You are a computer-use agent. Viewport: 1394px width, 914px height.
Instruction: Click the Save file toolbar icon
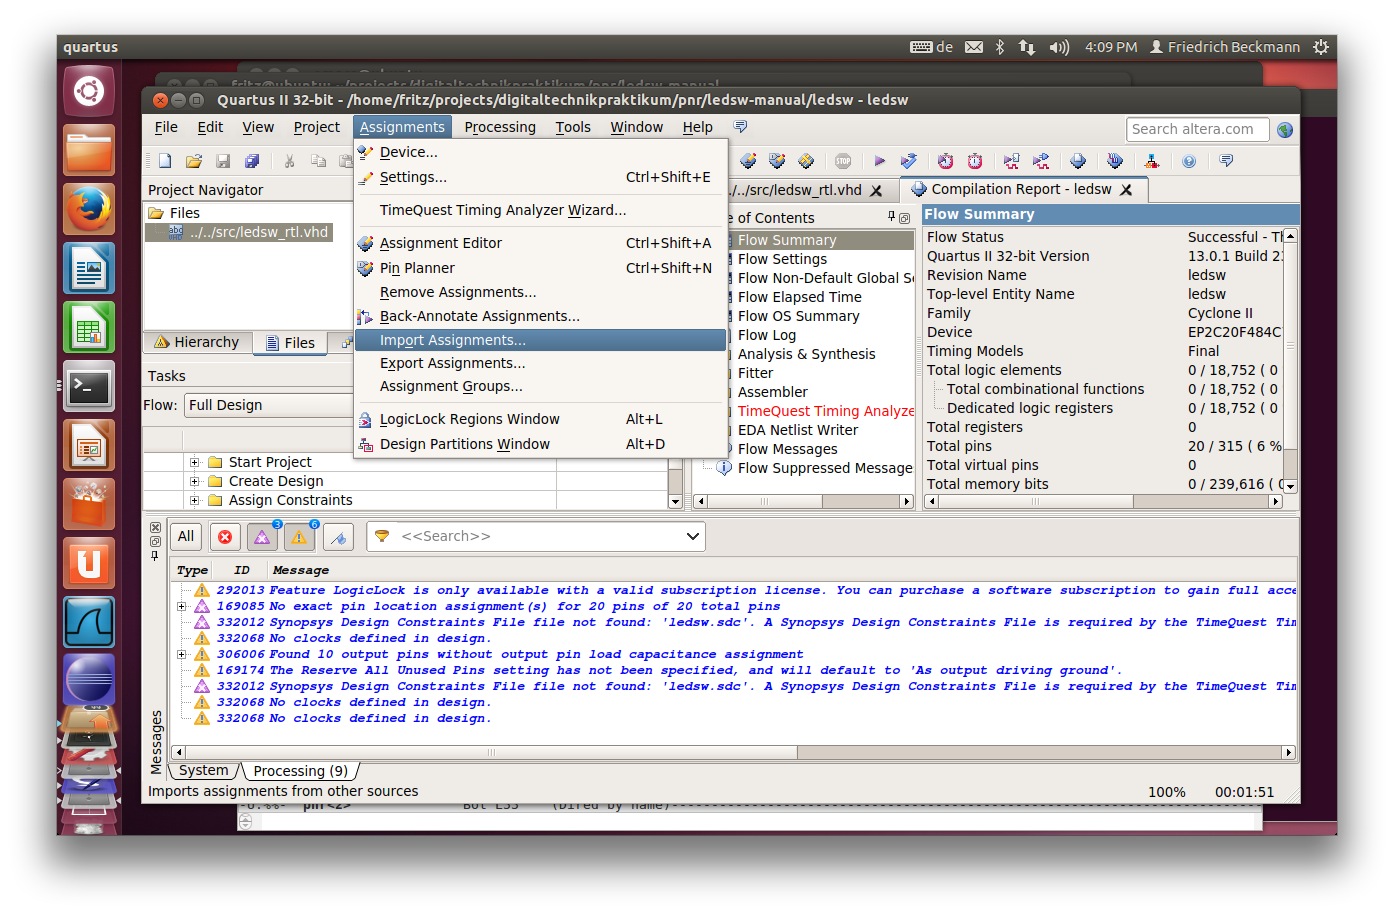click(x=223, y=161)
